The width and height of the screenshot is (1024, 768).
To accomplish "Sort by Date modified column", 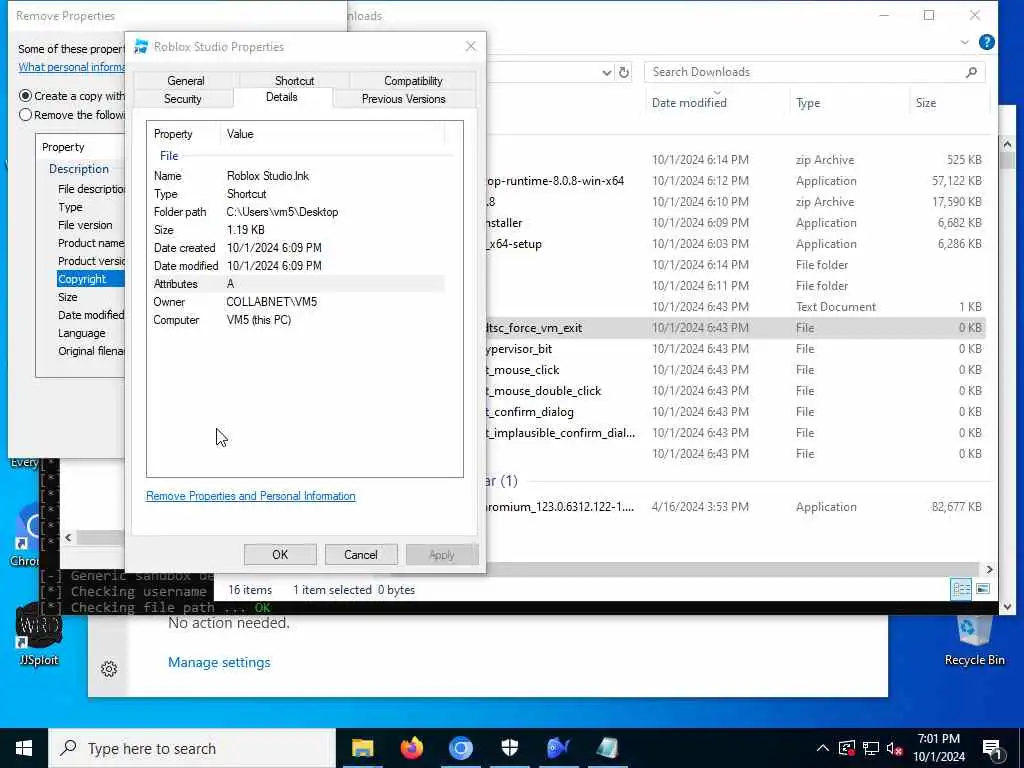I will [x=689, y=103].
